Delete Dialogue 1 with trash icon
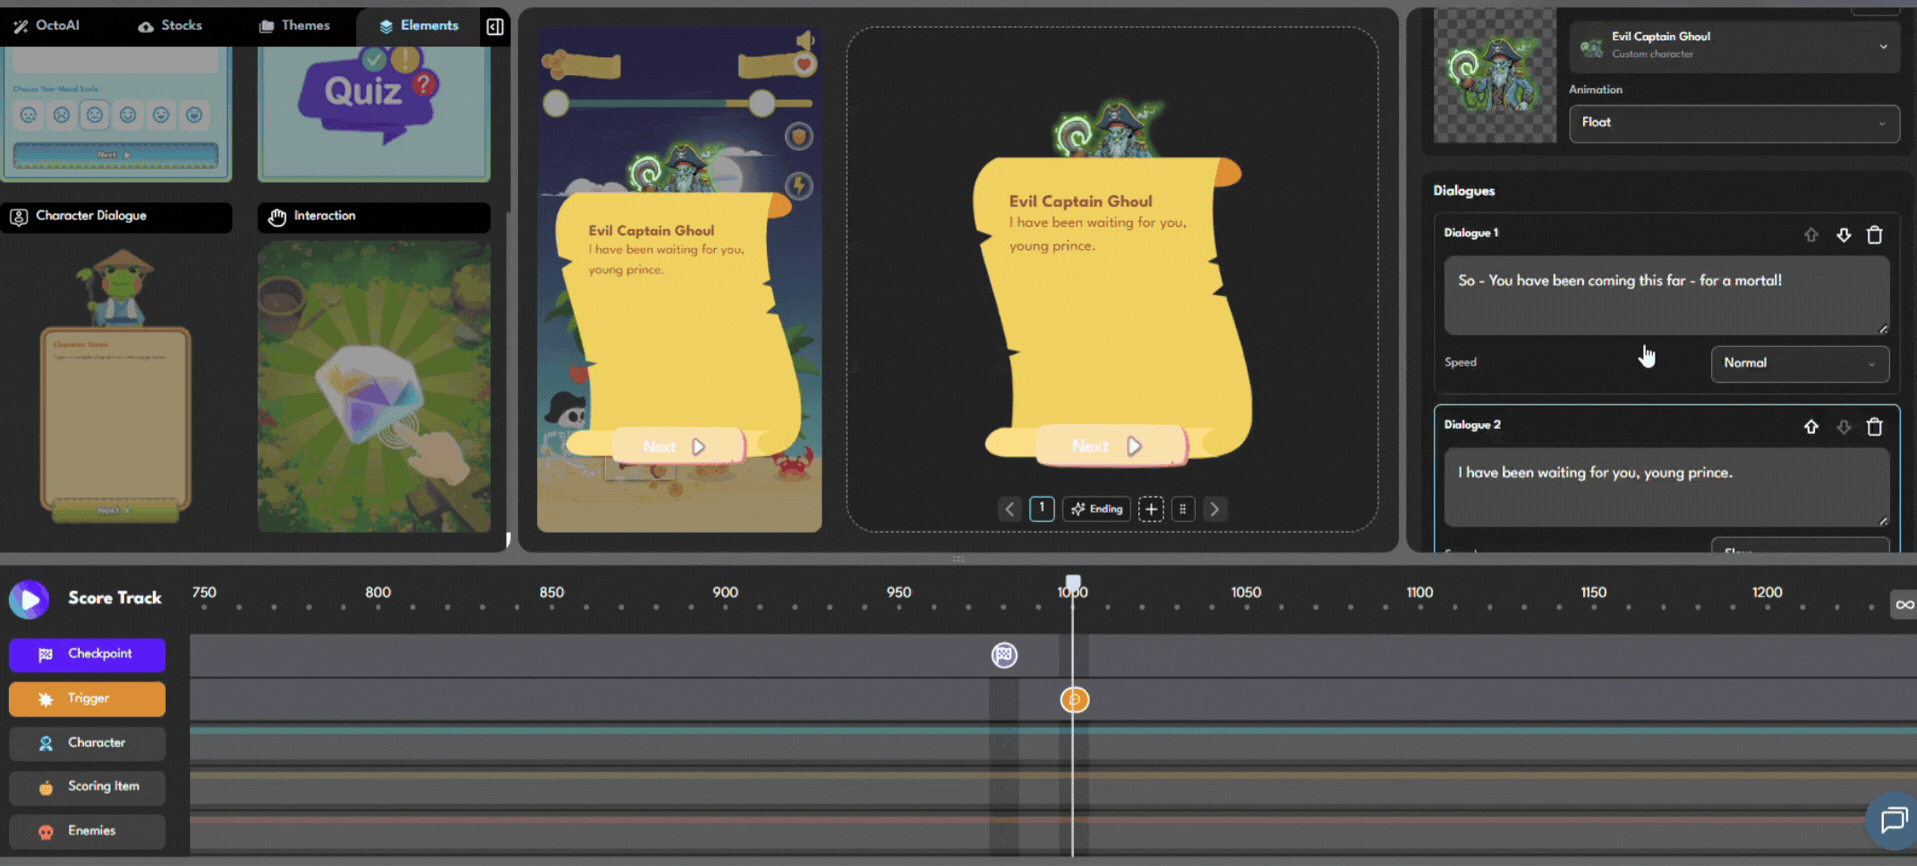Image resolution: width=1917 pixels, height=866 pixels. [1874, 235]
